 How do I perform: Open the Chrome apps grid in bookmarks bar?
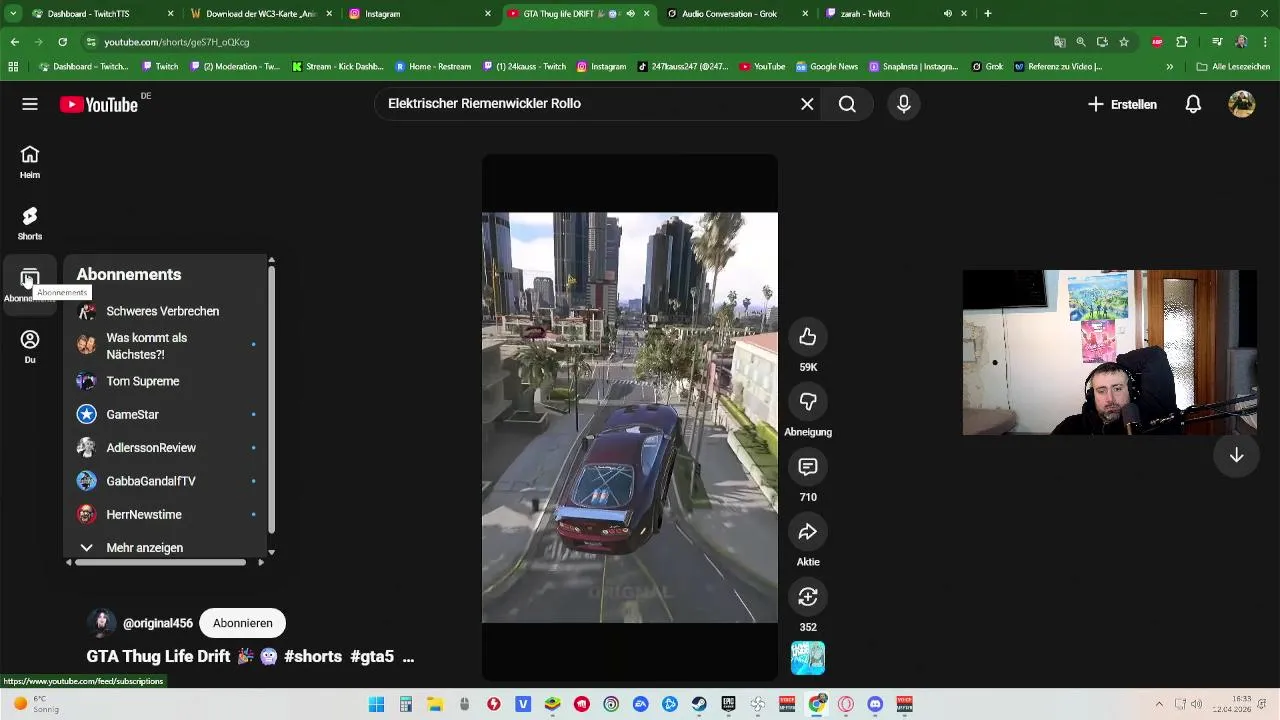pyautogui.click(x=13, y=67)
